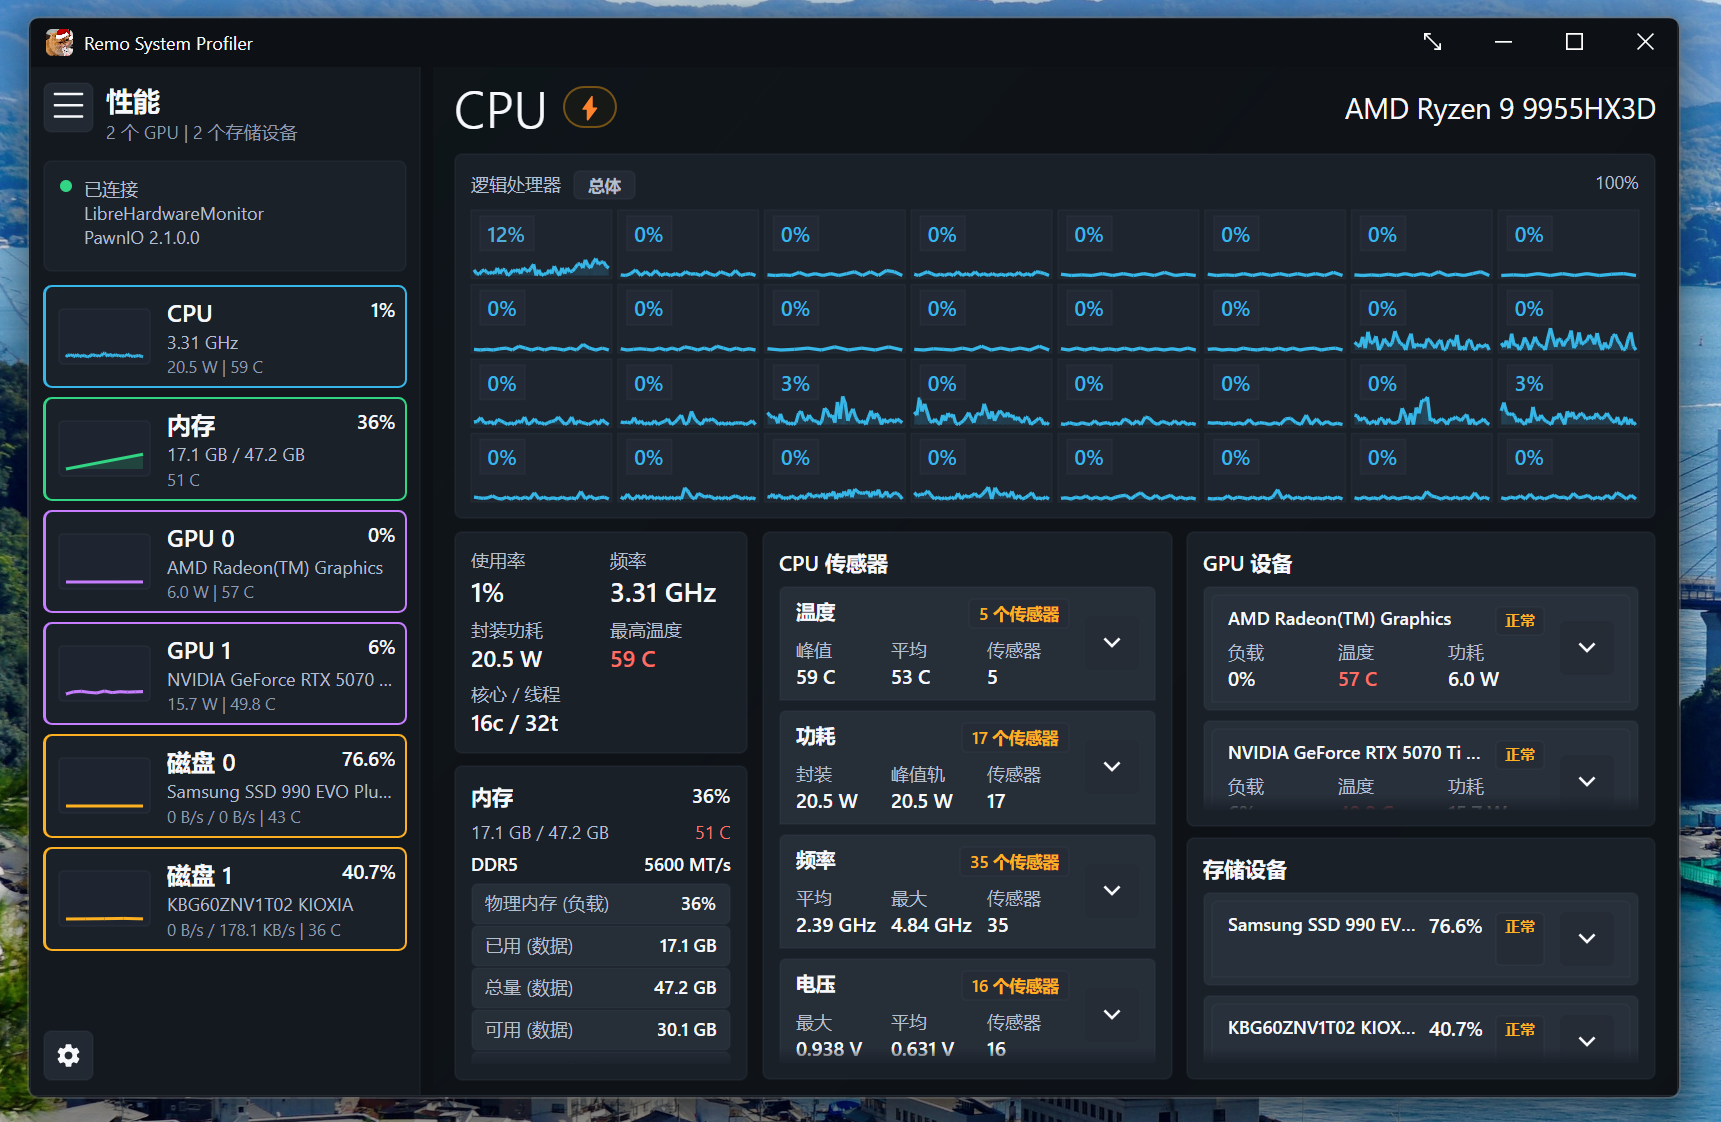The height and width of the screenshot is (1122, 1721).
Task: Click 正常 status badge for AMD Radeon
Action: (1520, 620)
